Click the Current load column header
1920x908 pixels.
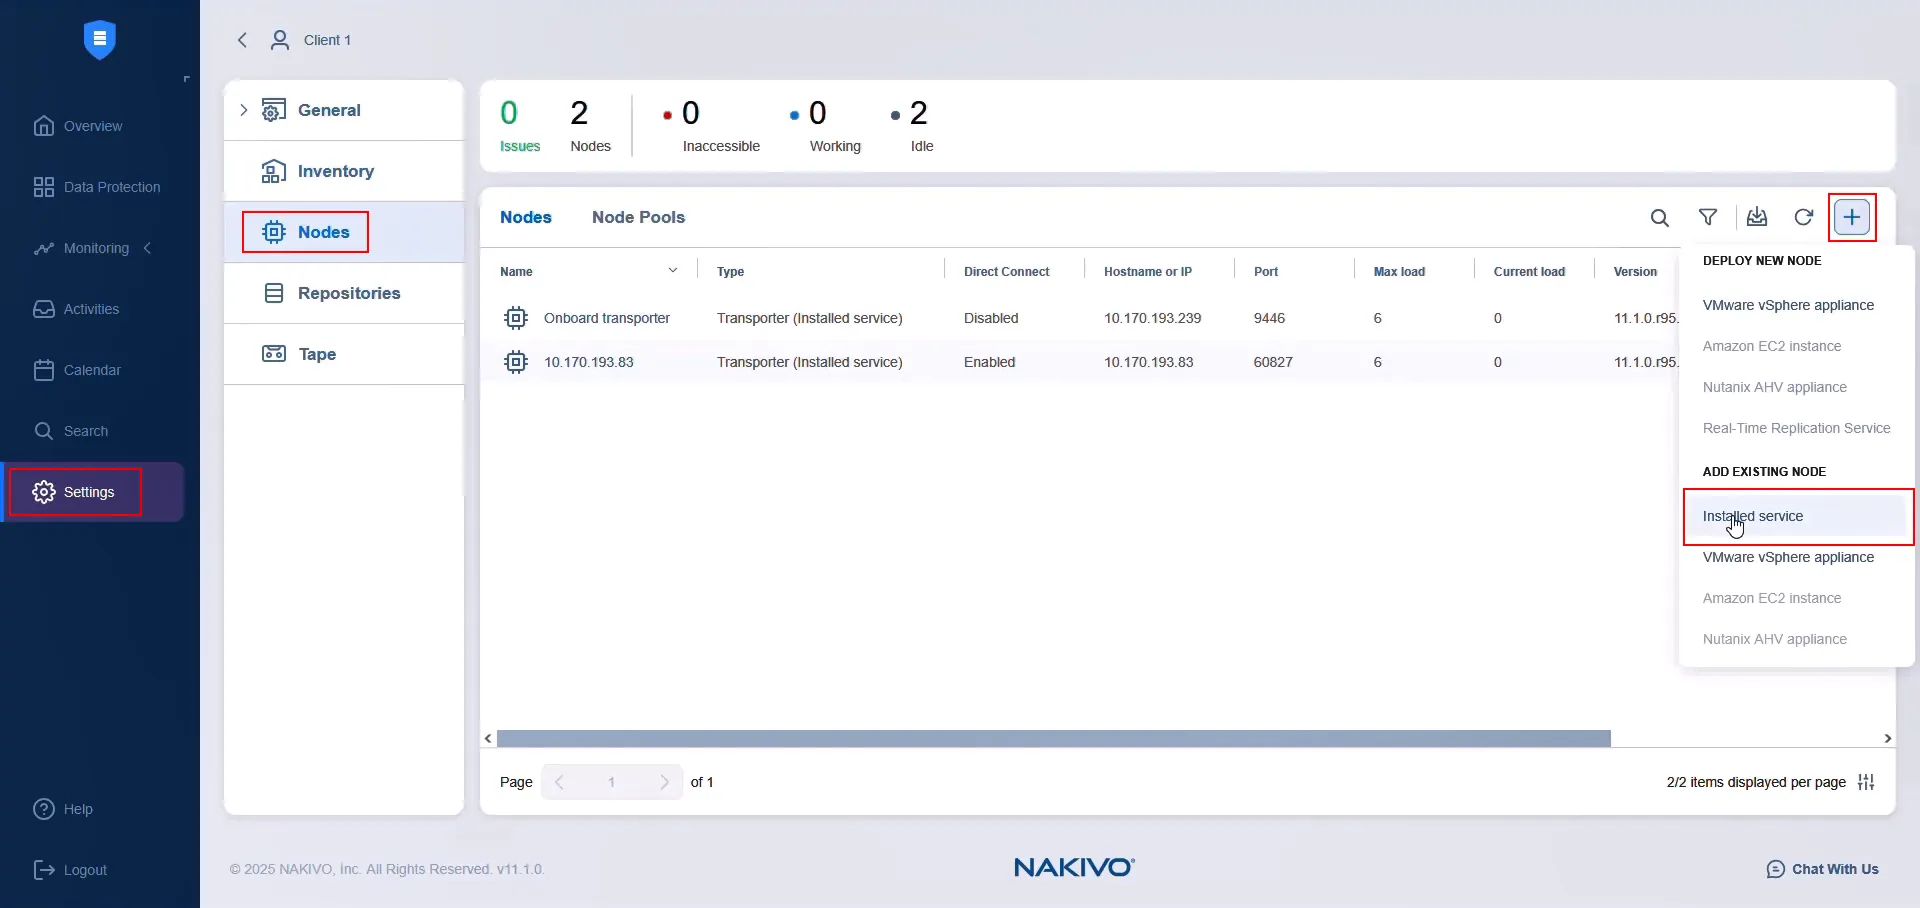[x=1529, y=272]
